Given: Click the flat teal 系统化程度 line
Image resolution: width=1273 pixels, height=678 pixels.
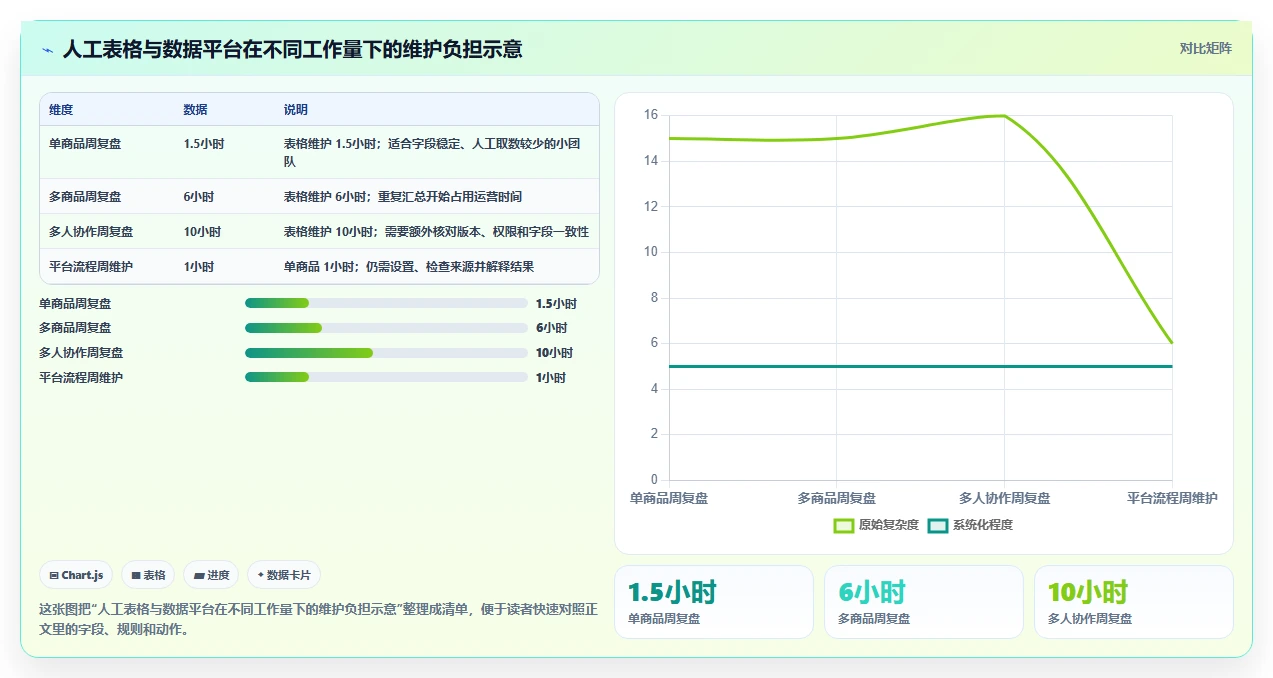Looking at the screenshot, I should click(920, 366).
